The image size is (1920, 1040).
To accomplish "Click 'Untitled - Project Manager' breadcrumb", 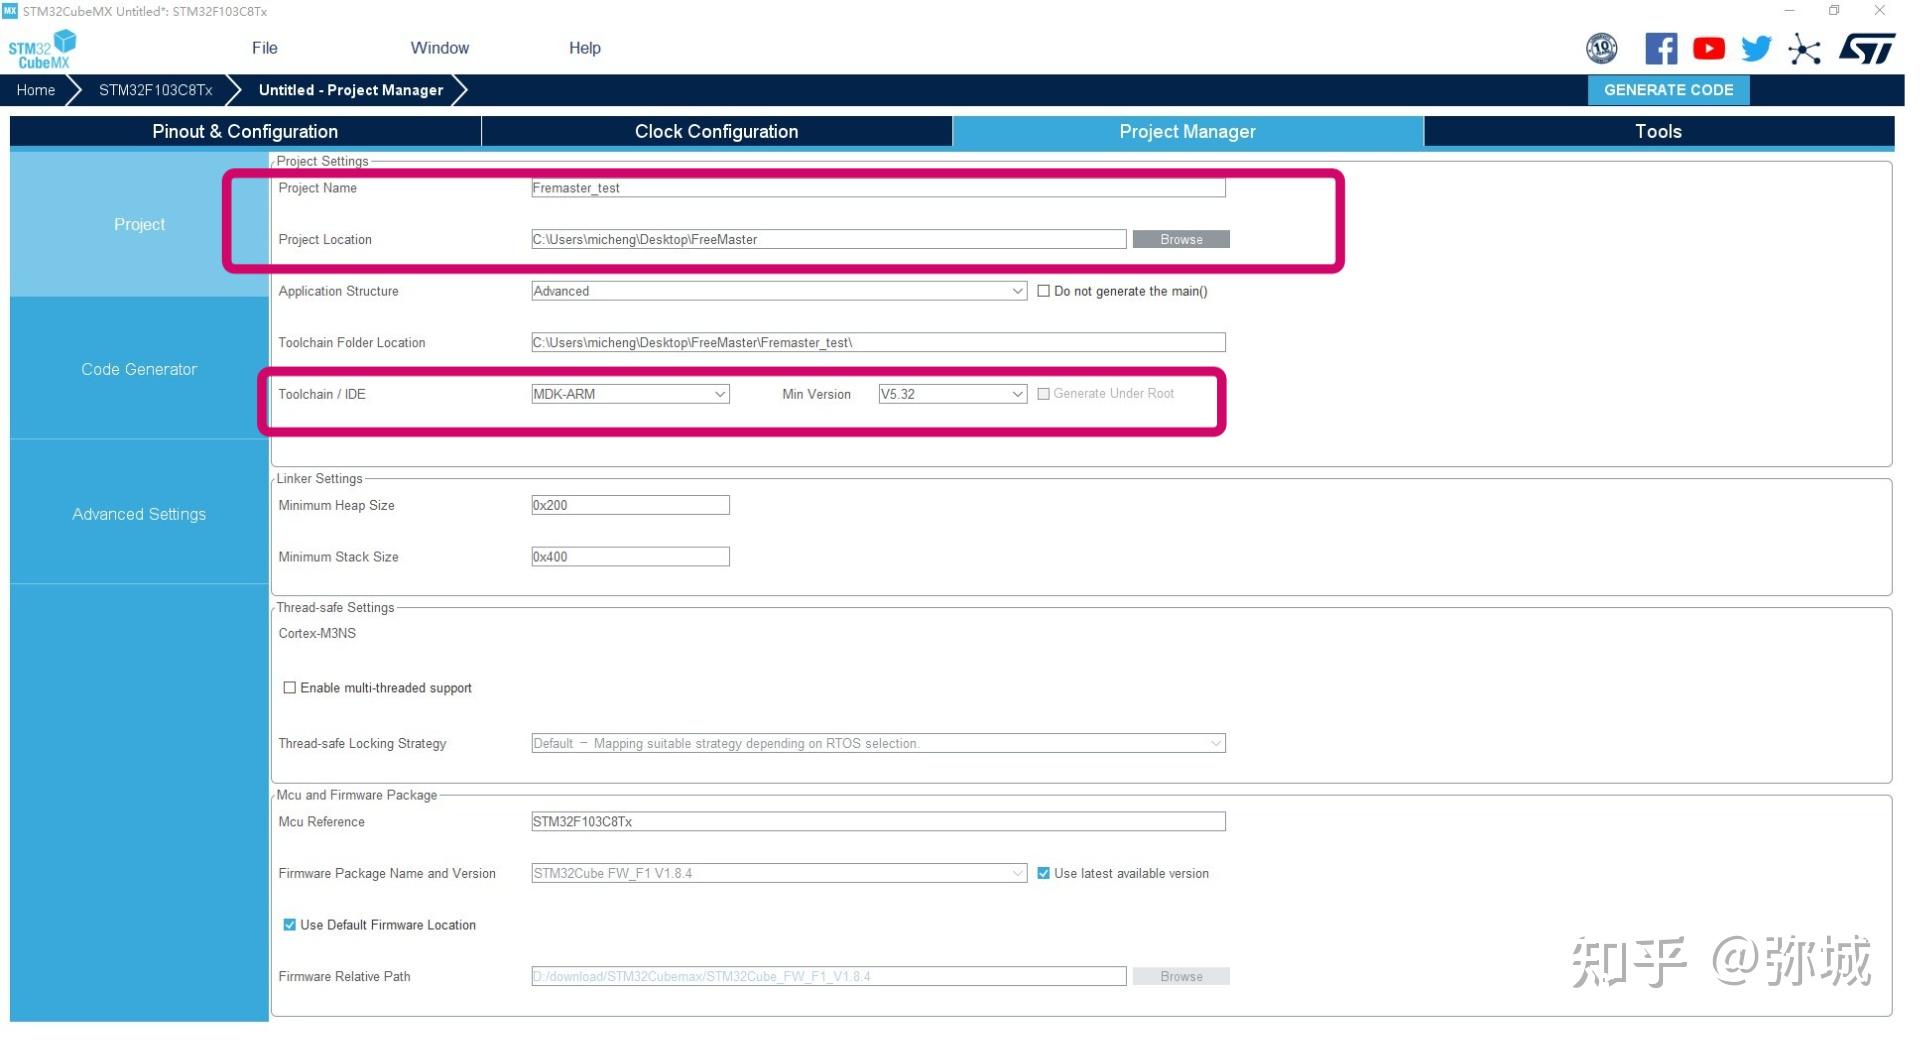I will pos(351,90).
